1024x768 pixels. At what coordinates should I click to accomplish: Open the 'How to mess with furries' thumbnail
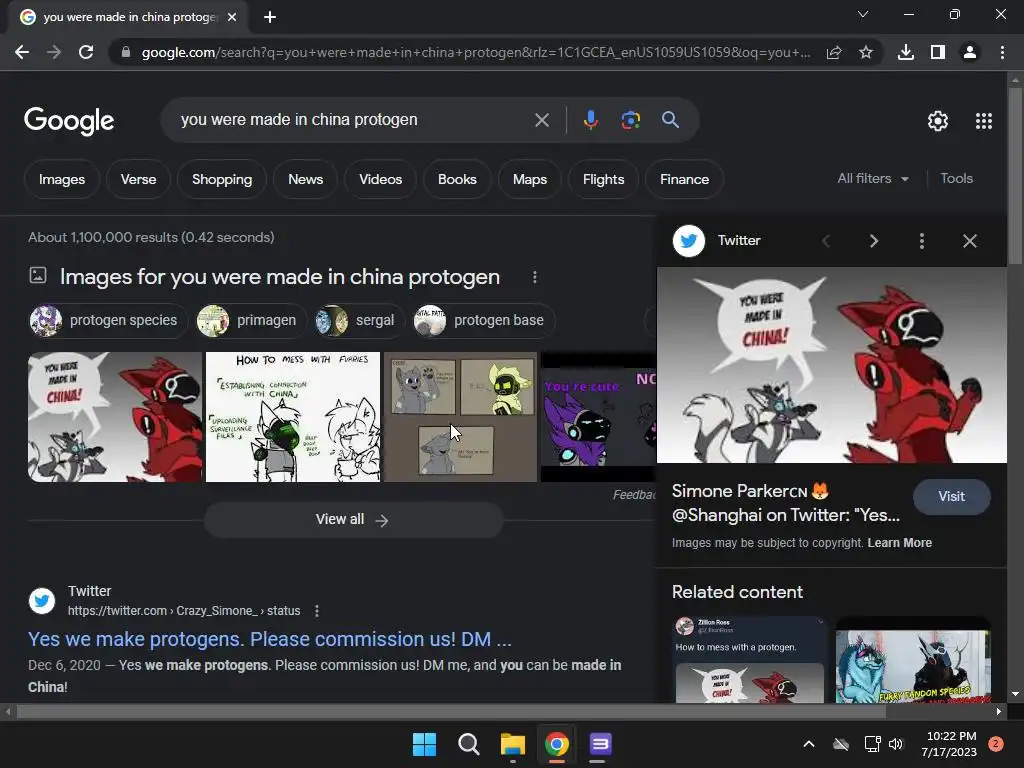(293, 417)
